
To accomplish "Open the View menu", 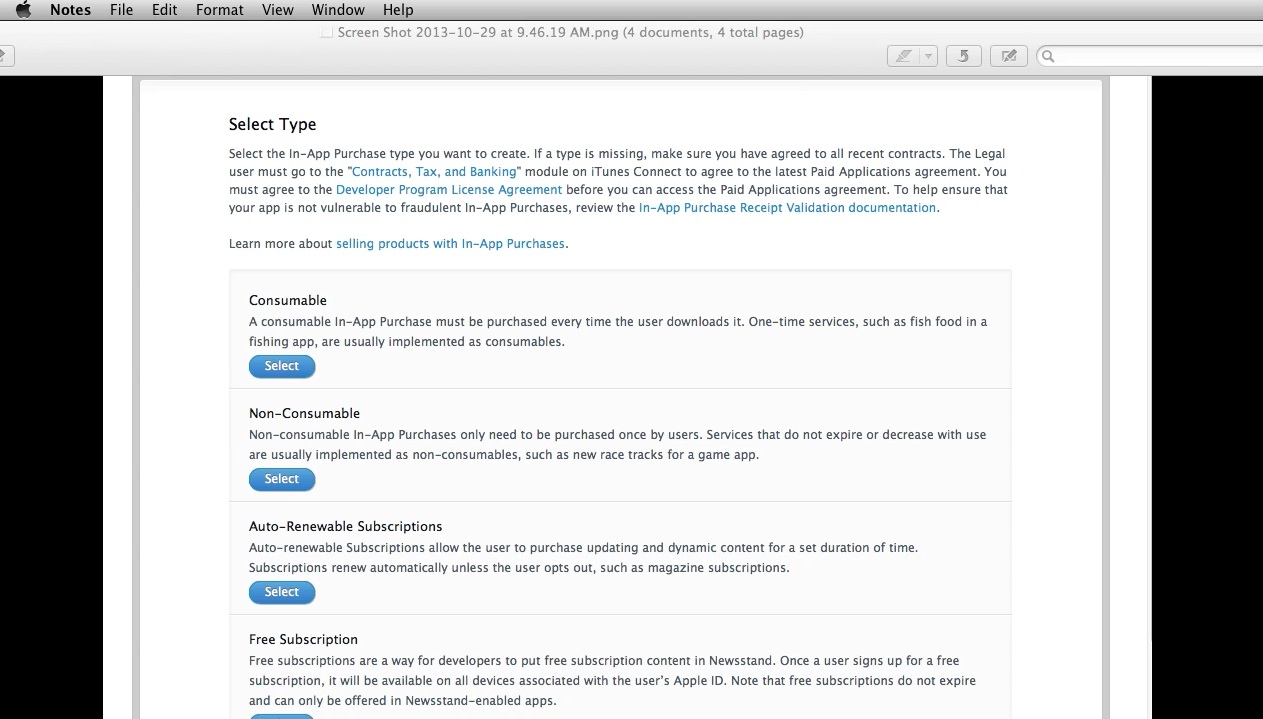I will coord(277,10).
